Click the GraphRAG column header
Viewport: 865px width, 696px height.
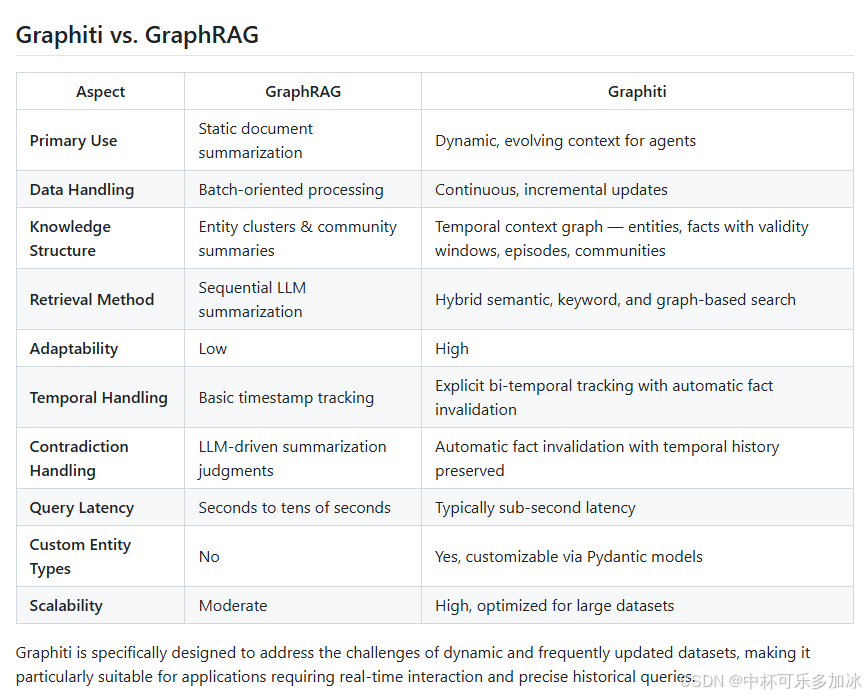[x=303, y=91]
